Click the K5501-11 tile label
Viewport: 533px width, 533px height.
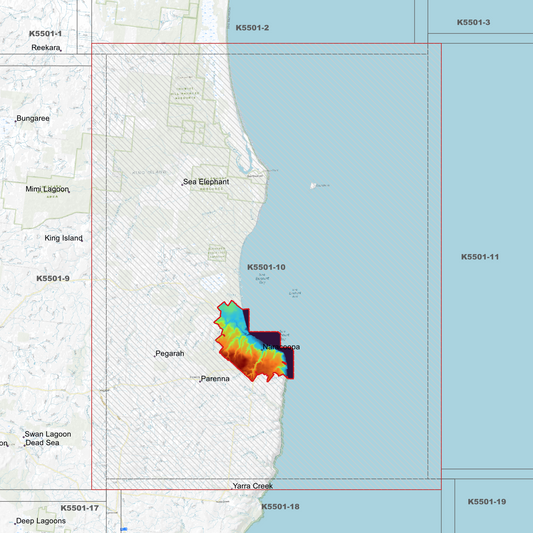point(480,257)
